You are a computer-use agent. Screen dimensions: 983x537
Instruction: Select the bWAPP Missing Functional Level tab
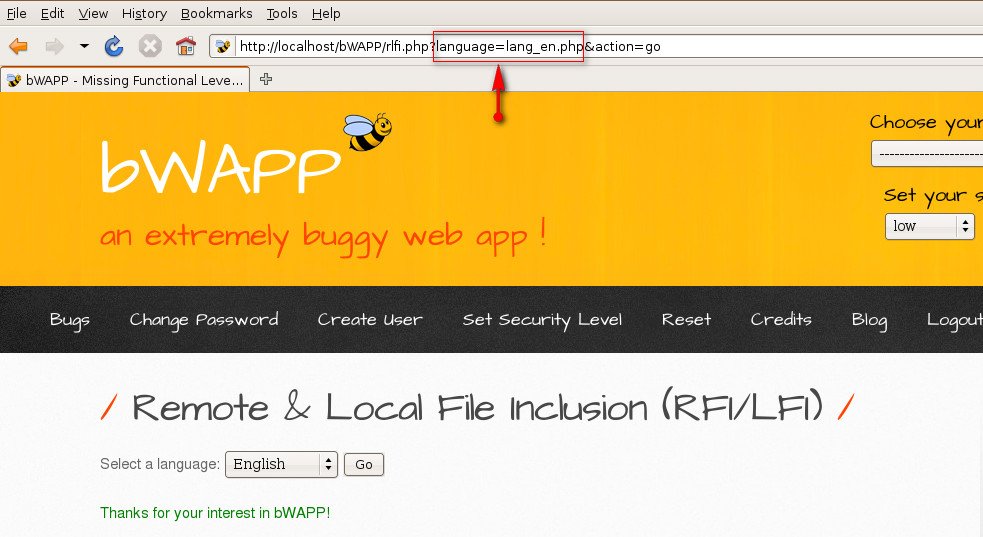125,80
